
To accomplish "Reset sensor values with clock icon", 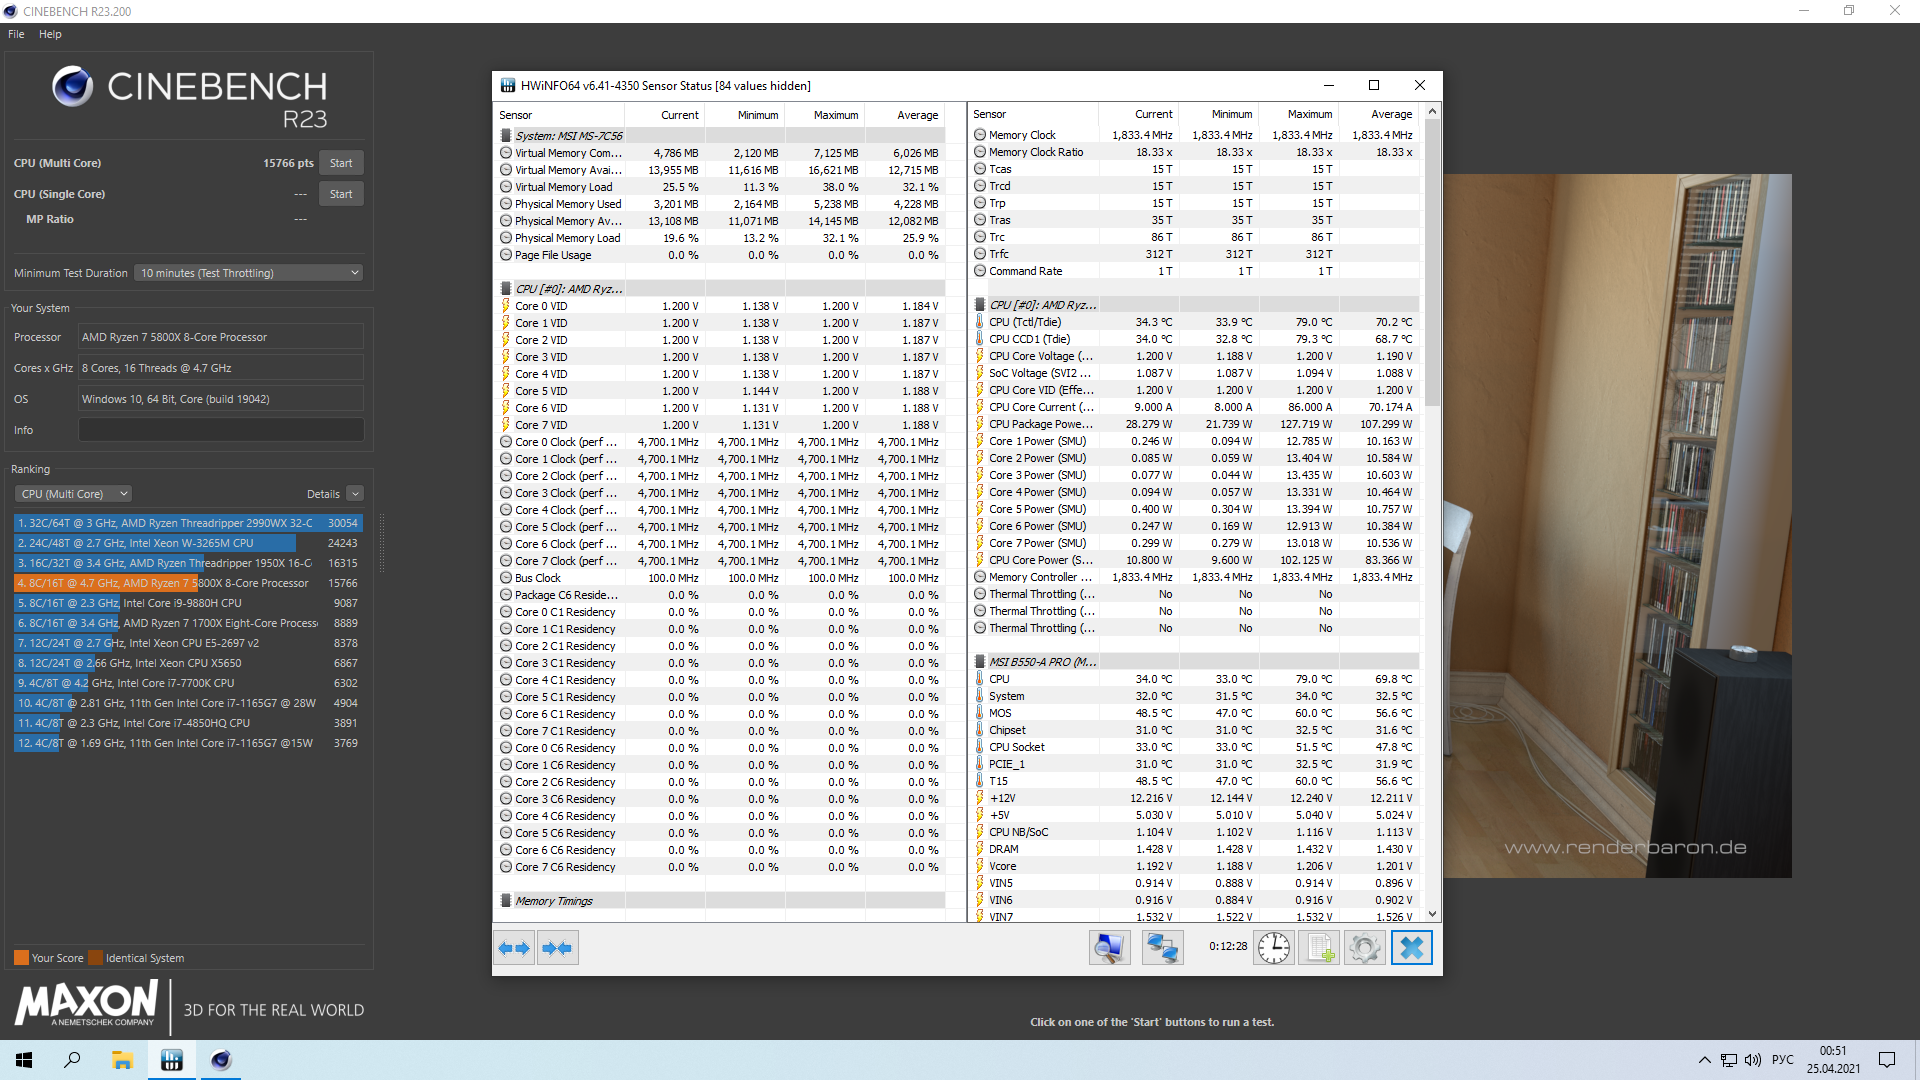I will 1274,948.
